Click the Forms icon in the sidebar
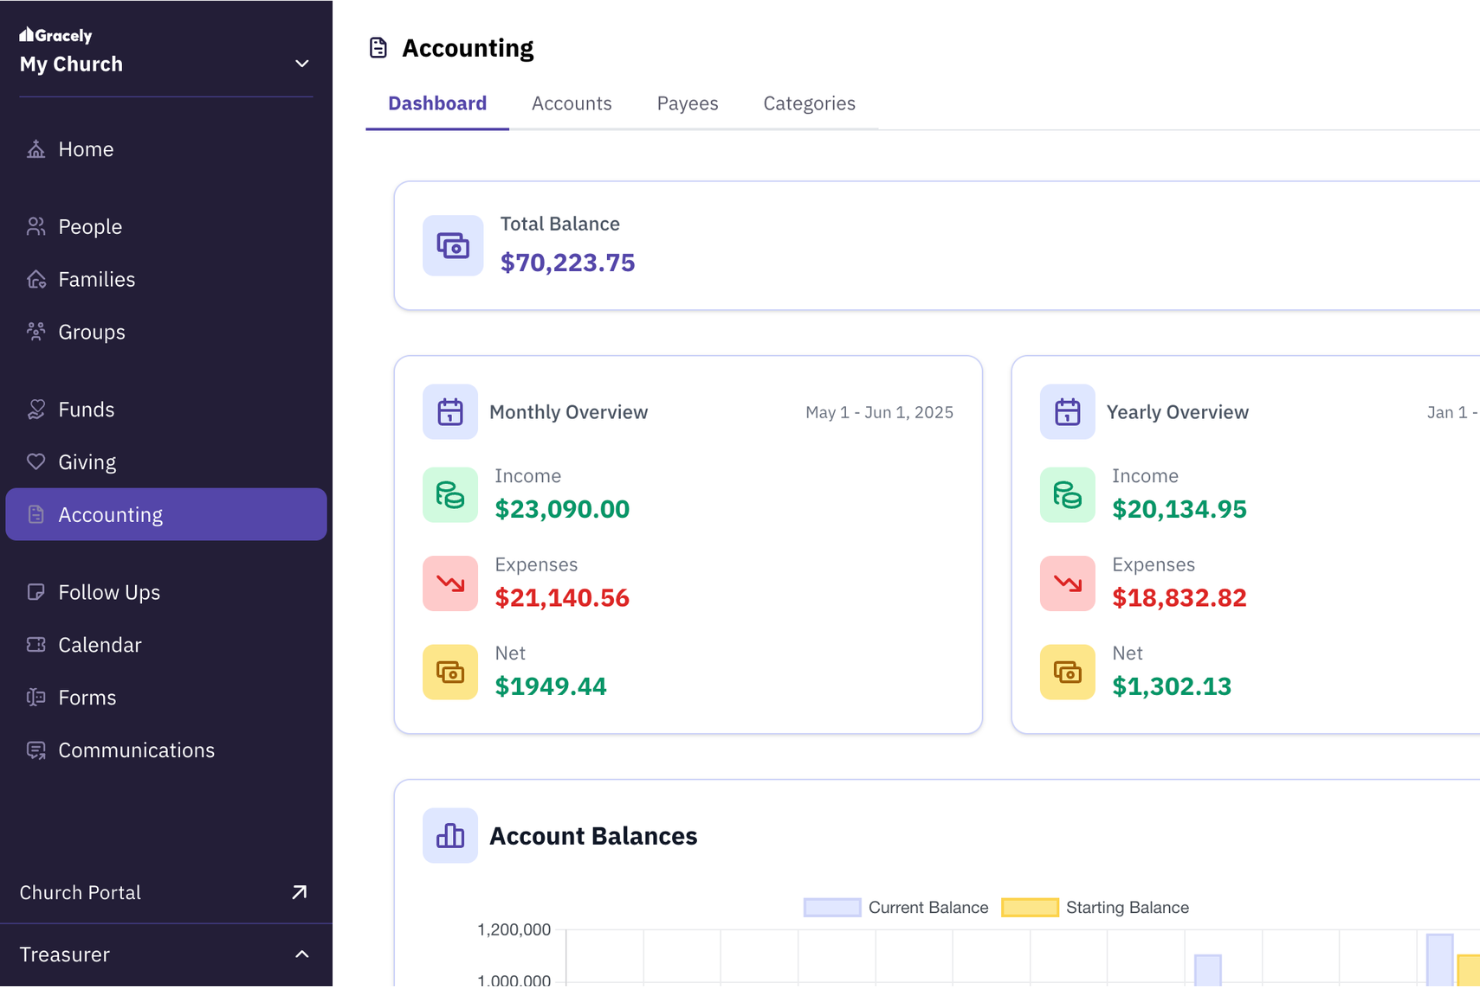The image size is (1480, 987). pos(36,697)
